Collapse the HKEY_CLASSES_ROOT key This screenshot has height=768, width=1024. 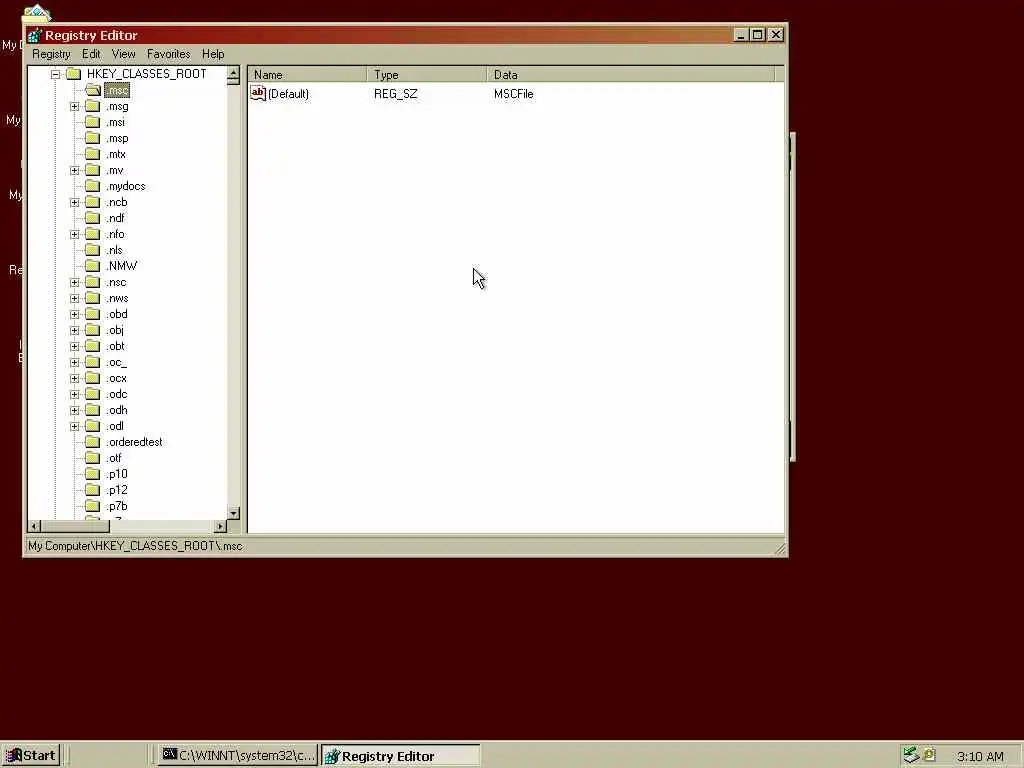56,74
